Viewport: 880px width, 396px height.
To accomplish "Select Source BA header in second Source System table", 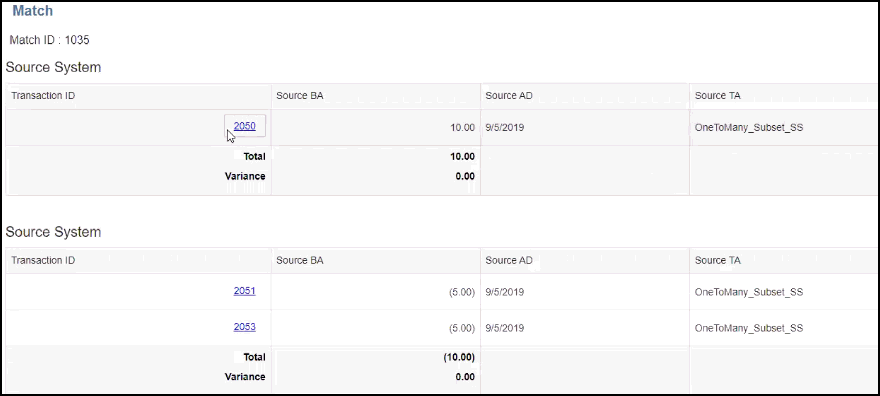I will tap(300, 261).
